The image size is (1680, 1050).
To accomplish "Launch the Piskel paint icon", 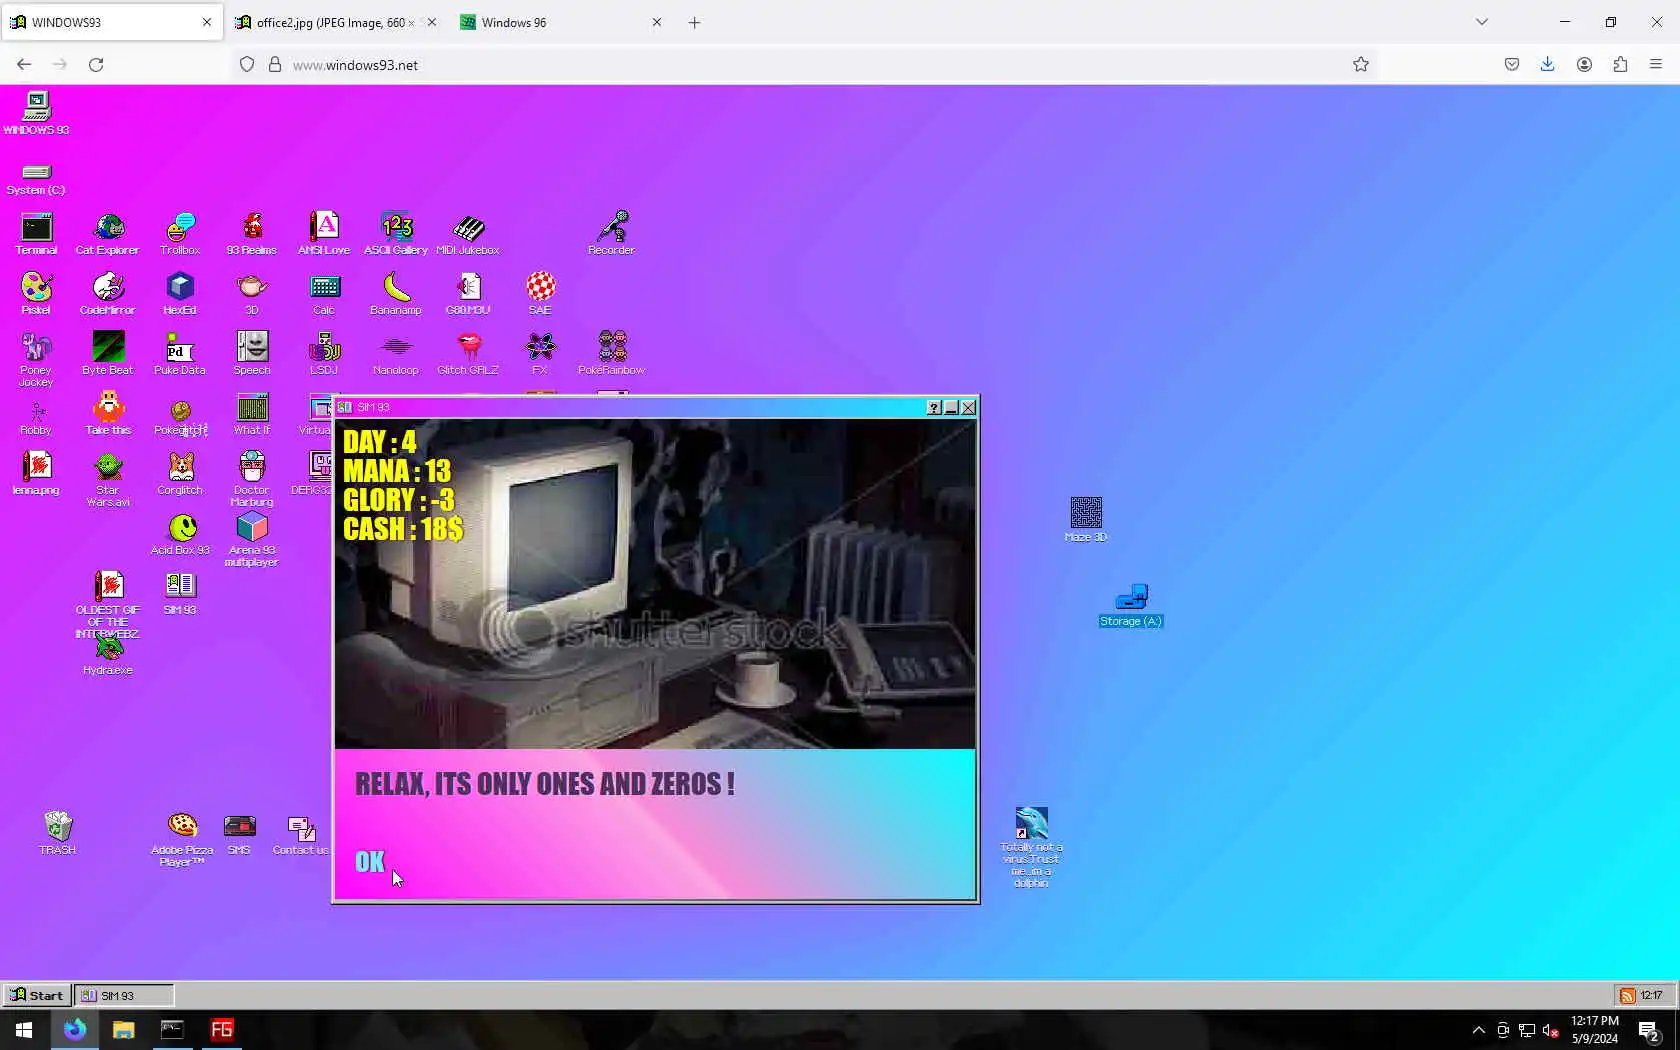I will pyautogui.click(x=36, y=294).
